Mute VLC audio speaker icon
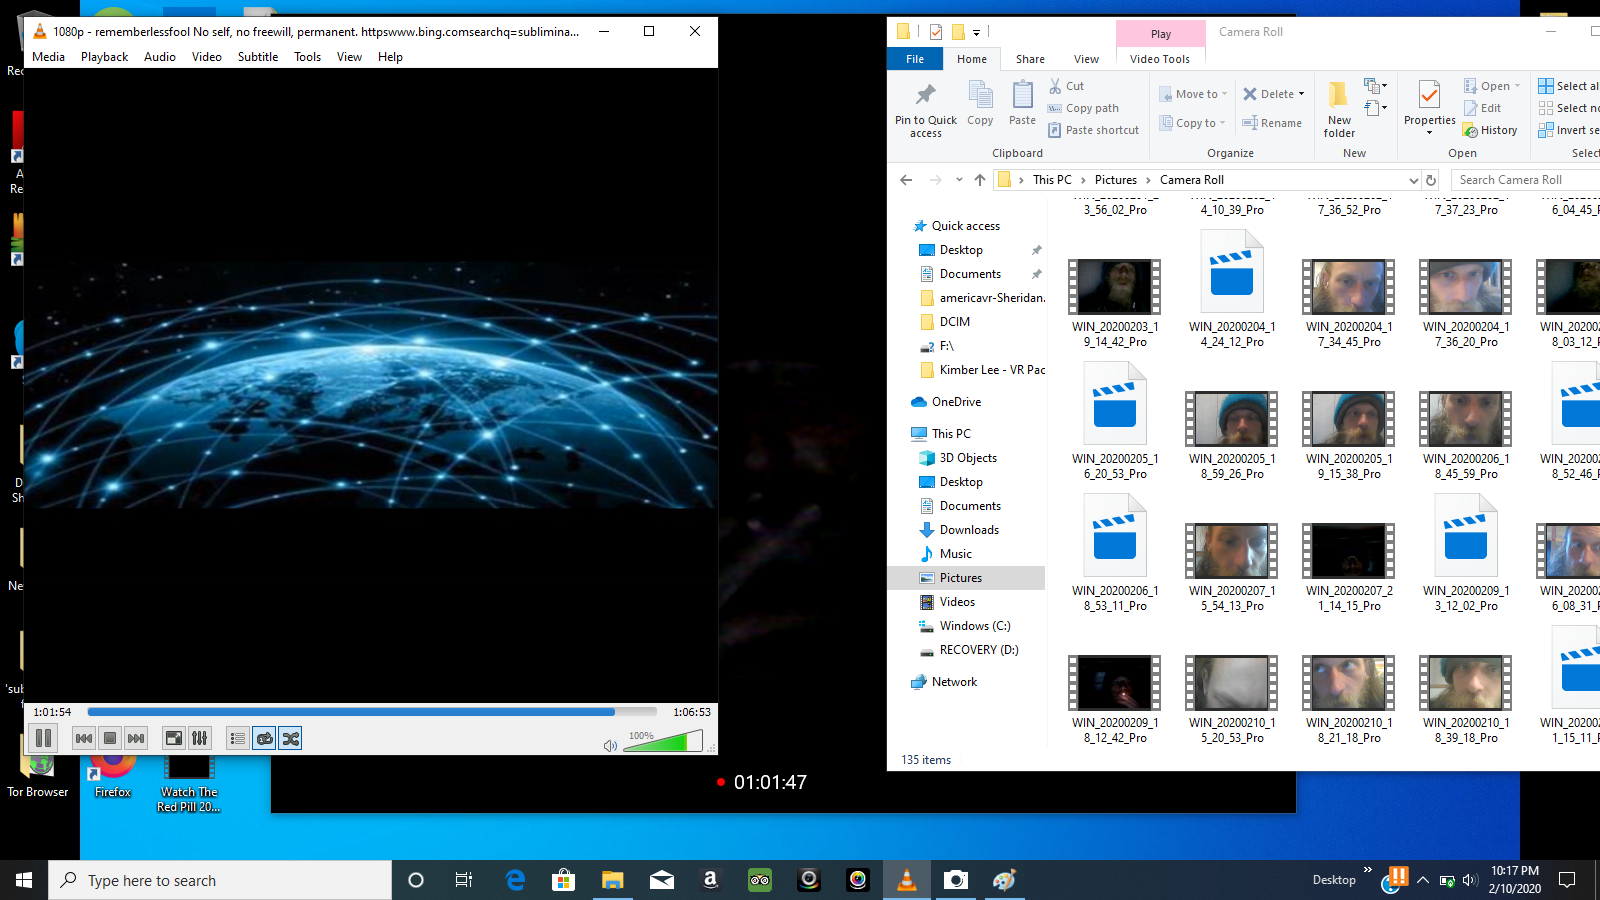This screenshot has height=900, width=1600. [610, 745]
